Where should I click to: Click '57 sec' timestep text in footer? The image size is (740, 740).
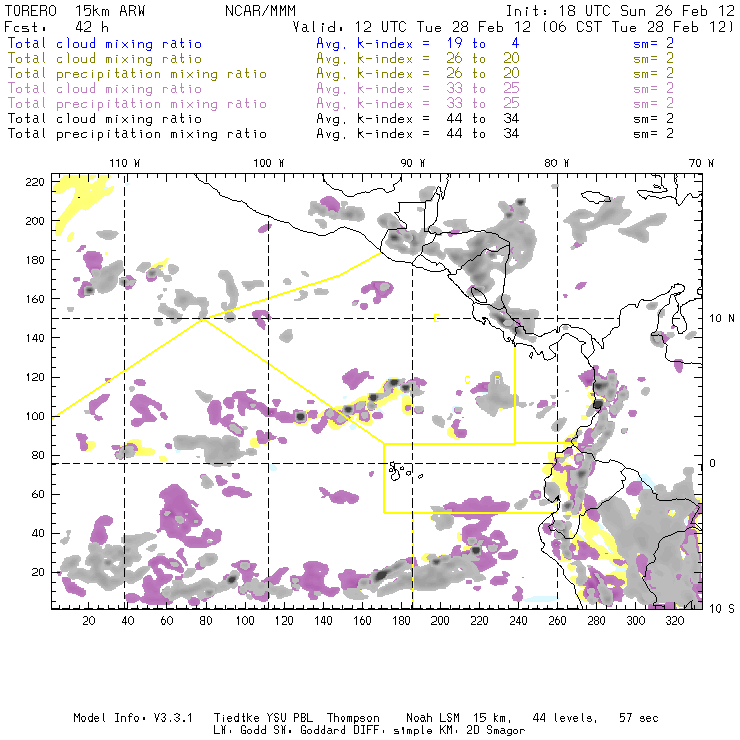[x=639, y=718]
